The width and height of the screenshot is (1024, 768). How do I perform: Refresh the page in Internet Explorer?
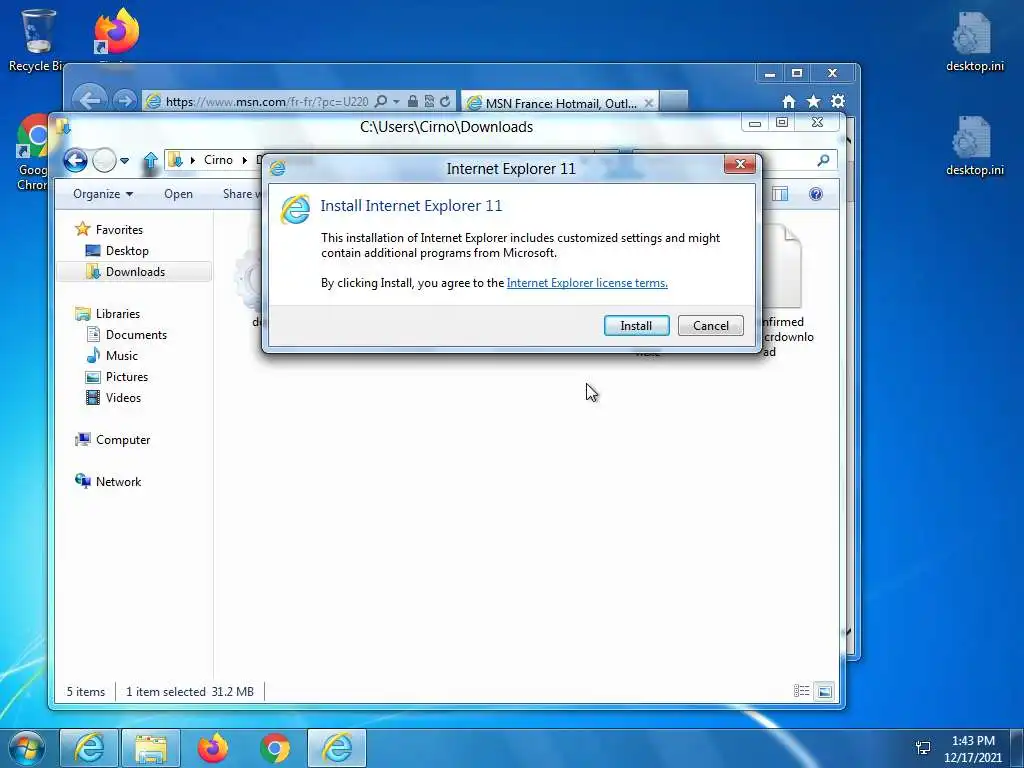tap(445, 101)
